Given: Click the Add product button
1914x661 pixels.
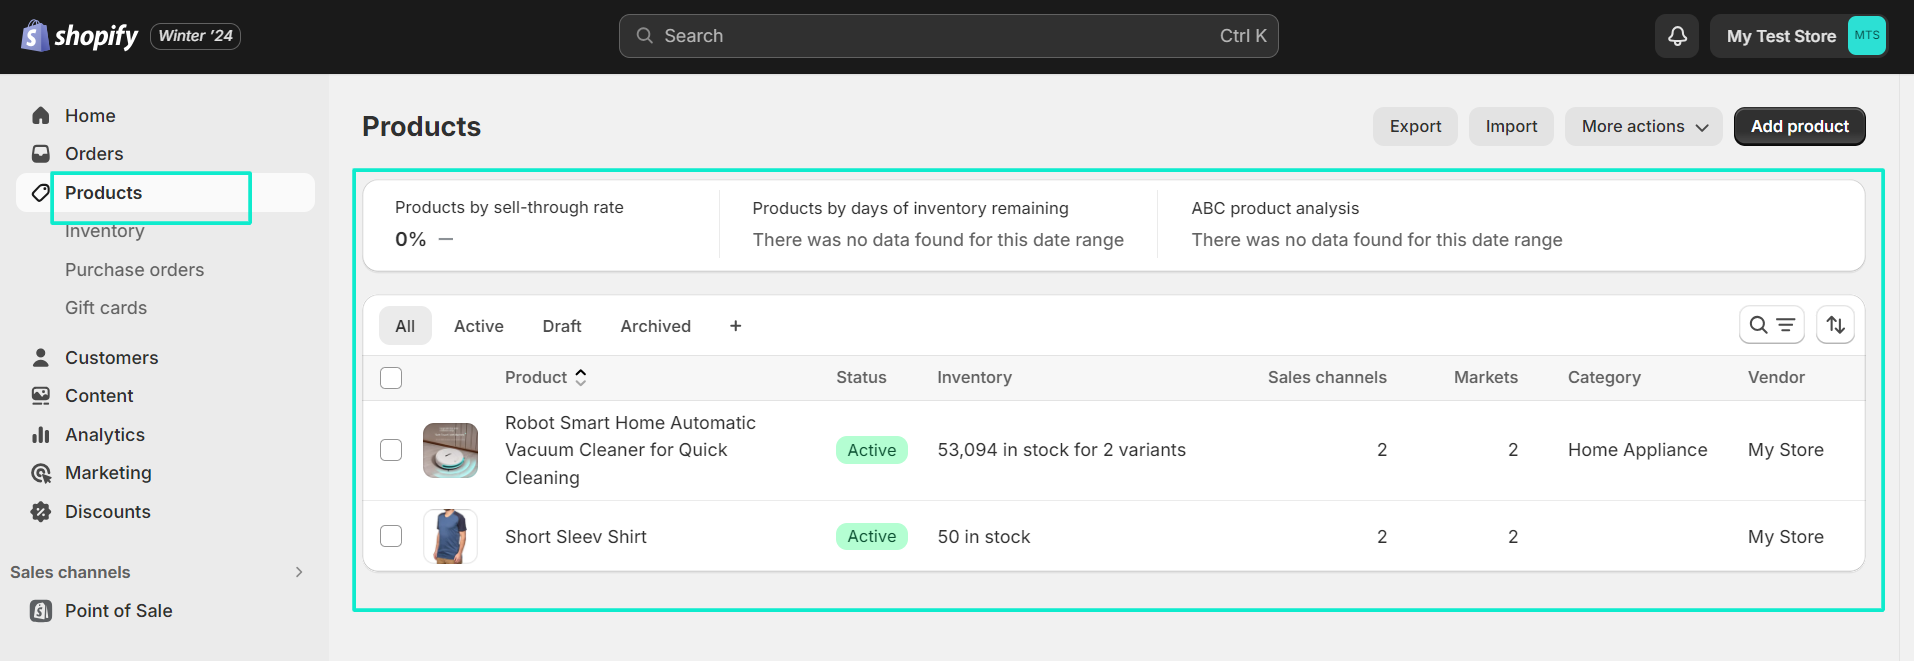Looking at the screenshot, I should point(1799,126).
